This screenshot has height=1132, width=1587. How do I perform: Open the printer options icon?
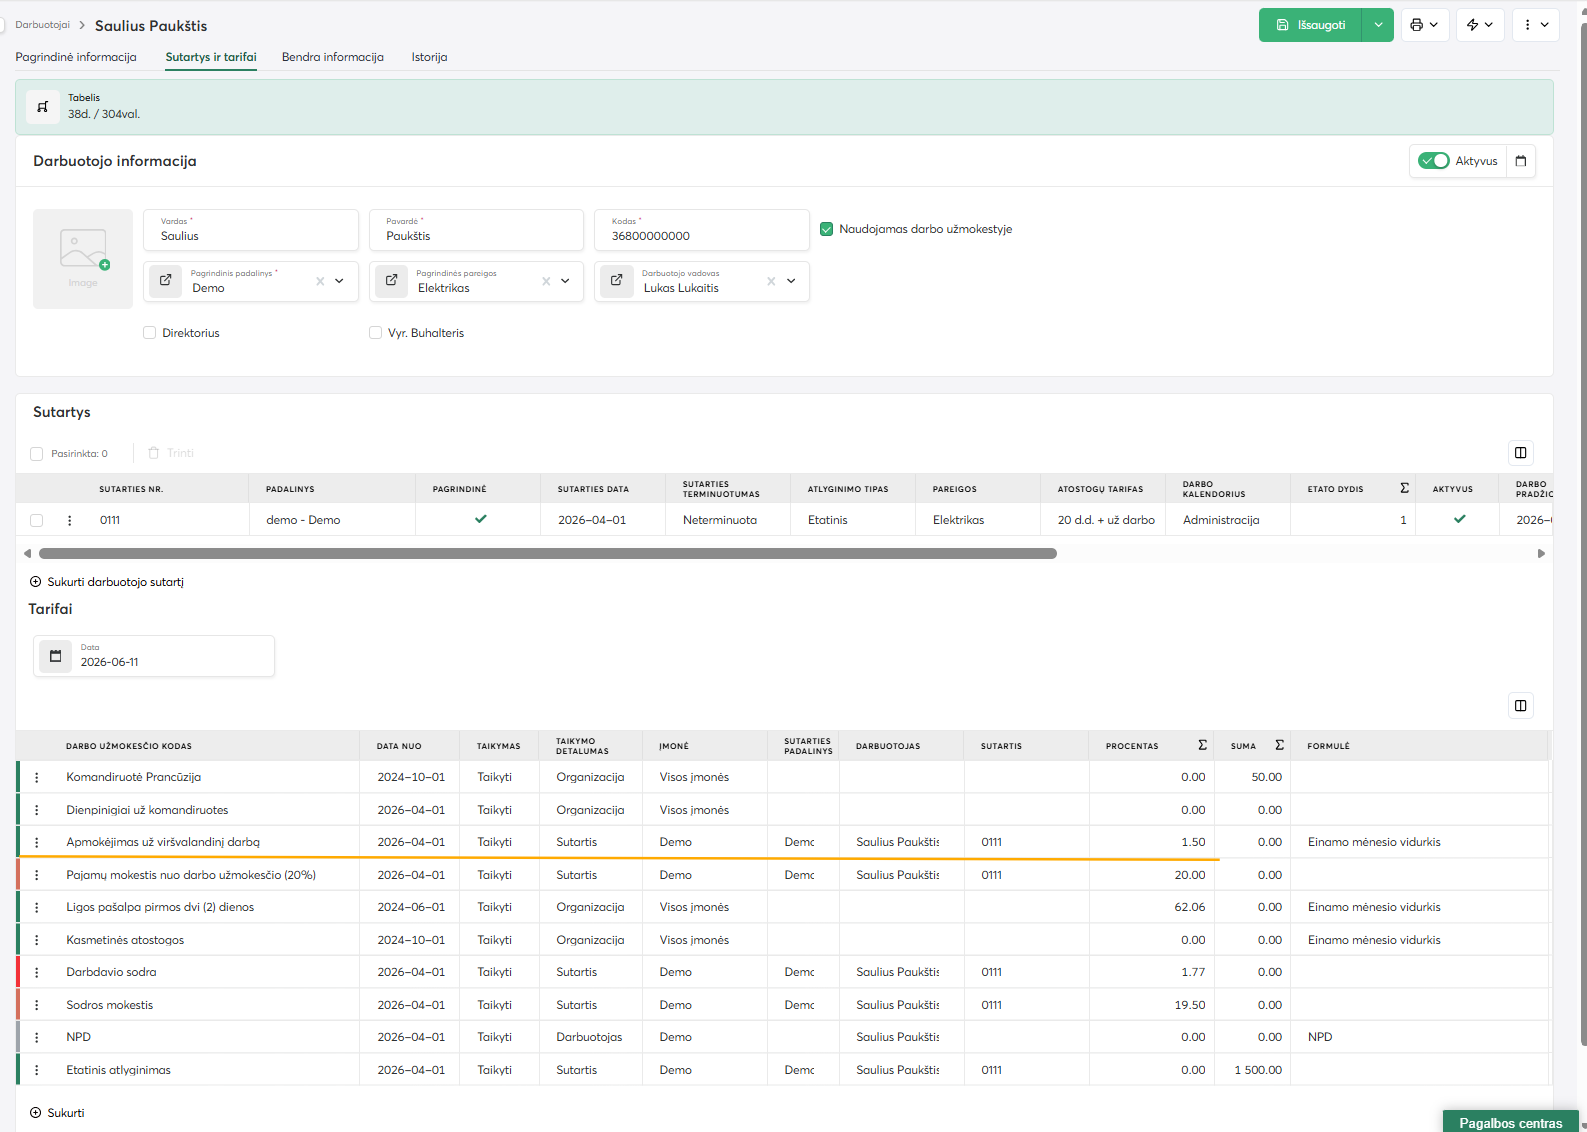tap(1424, 25)
